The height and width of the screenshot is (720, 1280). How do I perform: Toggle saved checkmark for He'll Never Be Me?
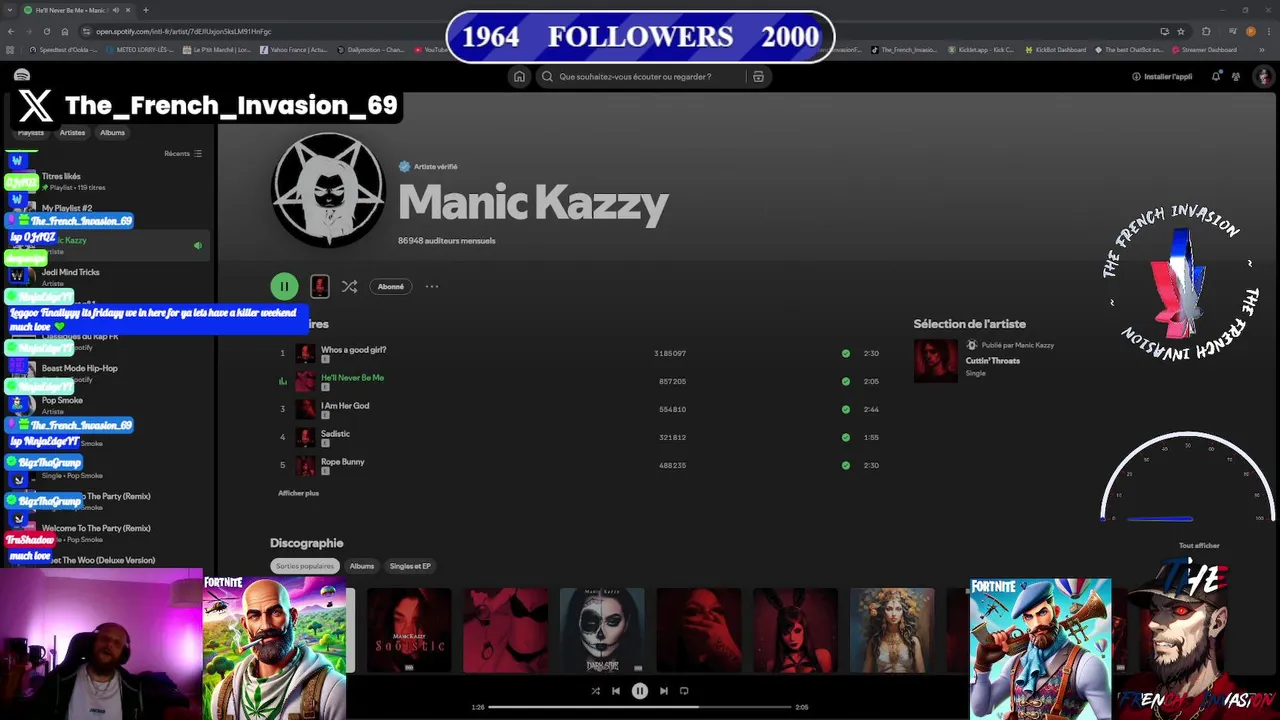846,381
